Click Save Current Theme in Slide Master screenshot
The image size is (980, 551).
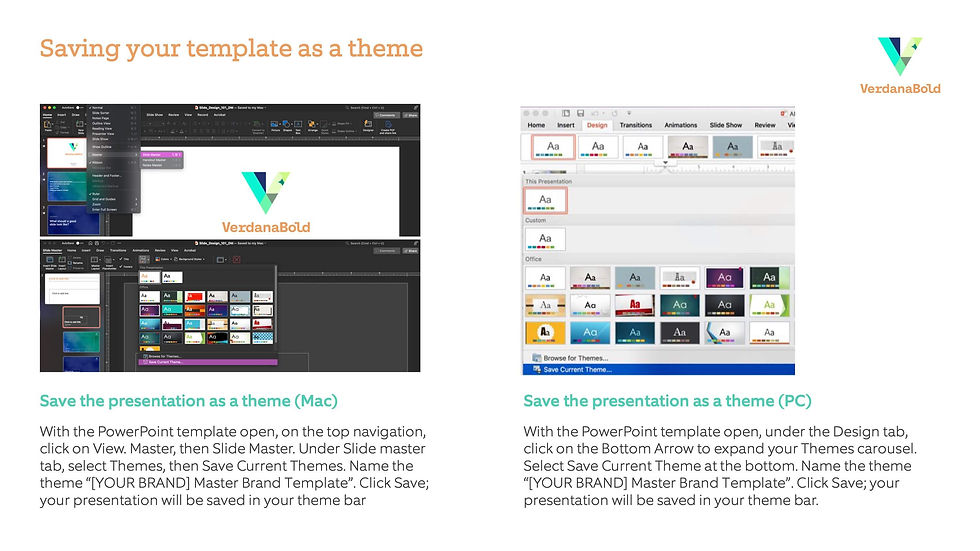[x=207, y=362]
